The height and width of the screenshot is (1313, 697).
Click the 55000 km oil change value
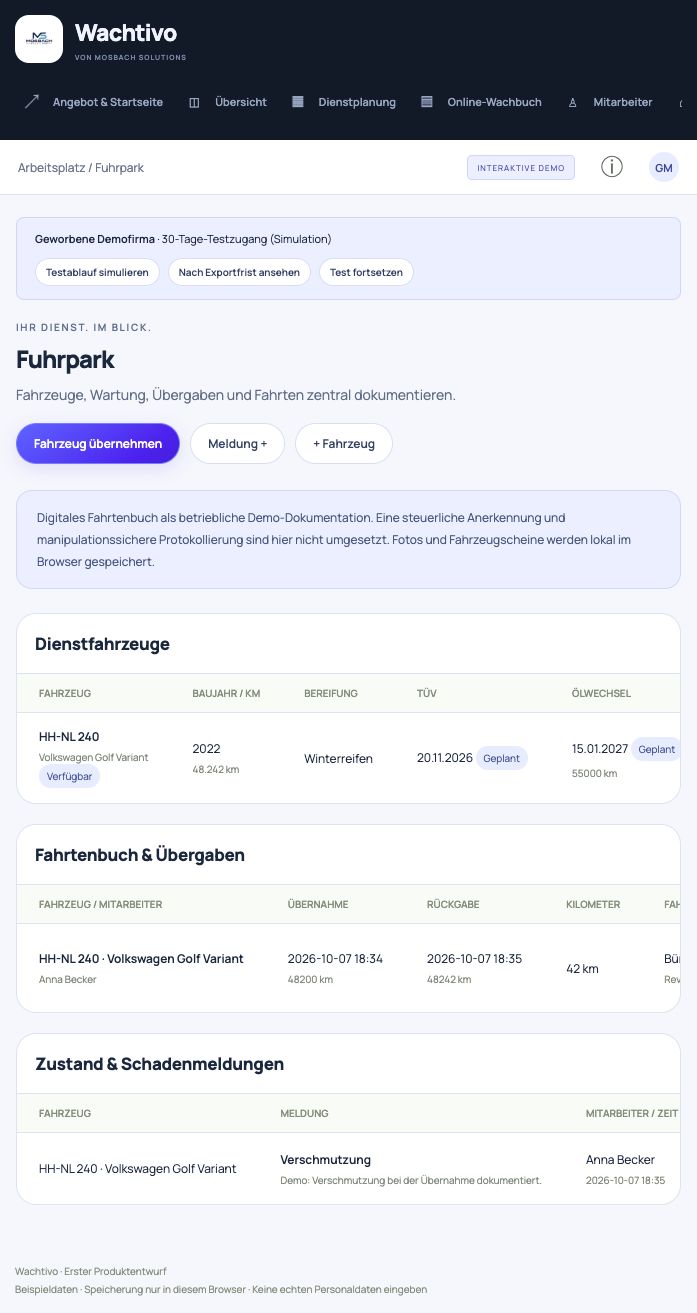coord(594,773)
